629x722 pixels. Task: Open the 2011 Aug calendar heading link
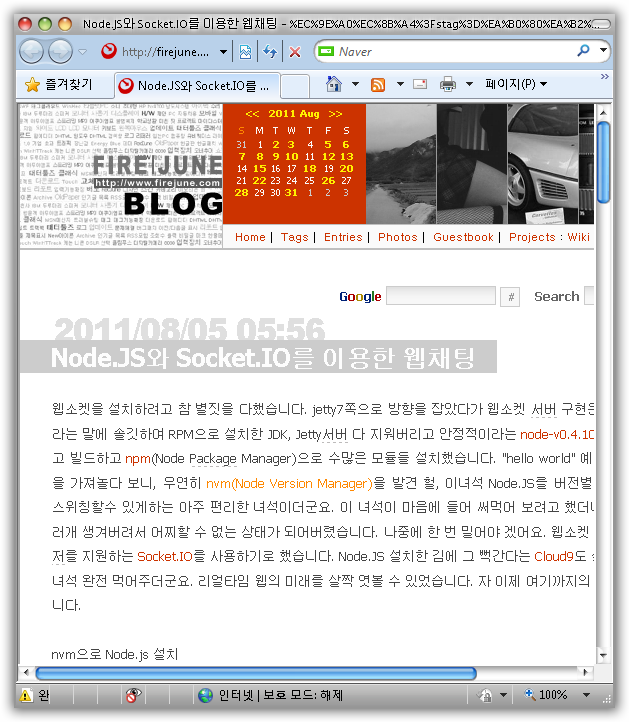point(294,113)
